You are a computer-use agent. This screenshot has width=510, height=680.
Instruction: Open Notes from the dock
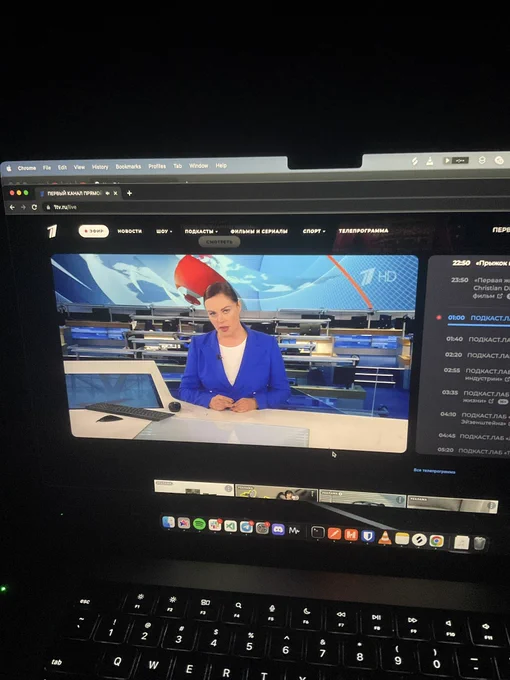coord(402,539)
